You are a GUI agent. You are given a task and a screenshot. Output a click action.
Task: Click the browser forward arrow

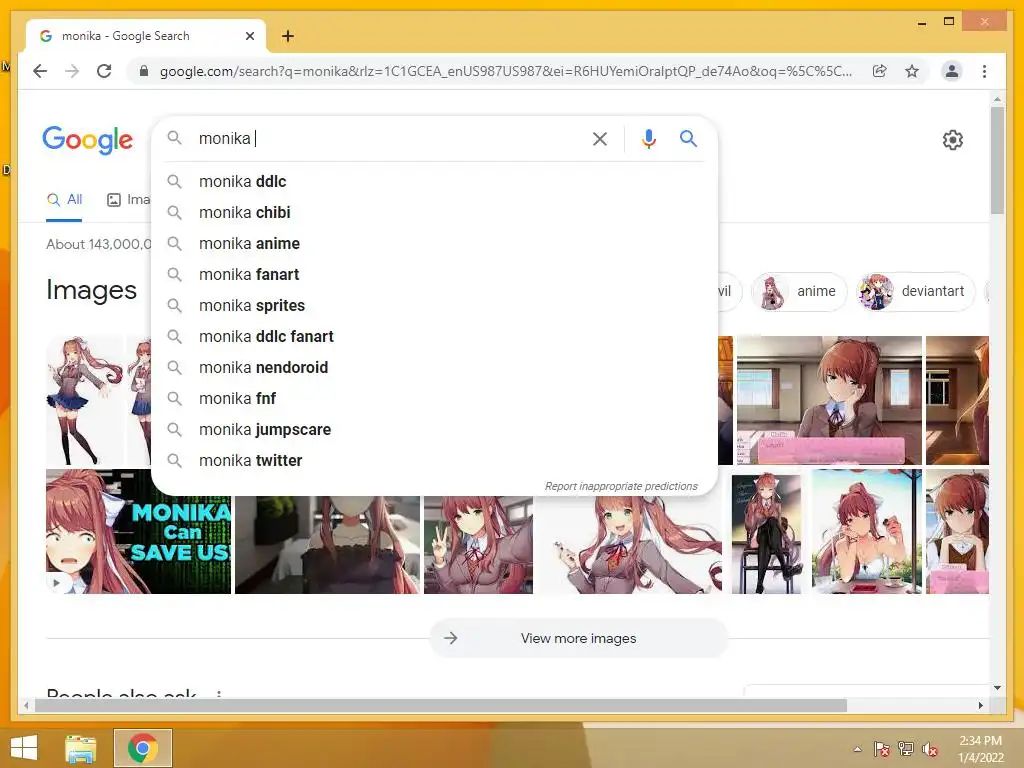(72, 71)
